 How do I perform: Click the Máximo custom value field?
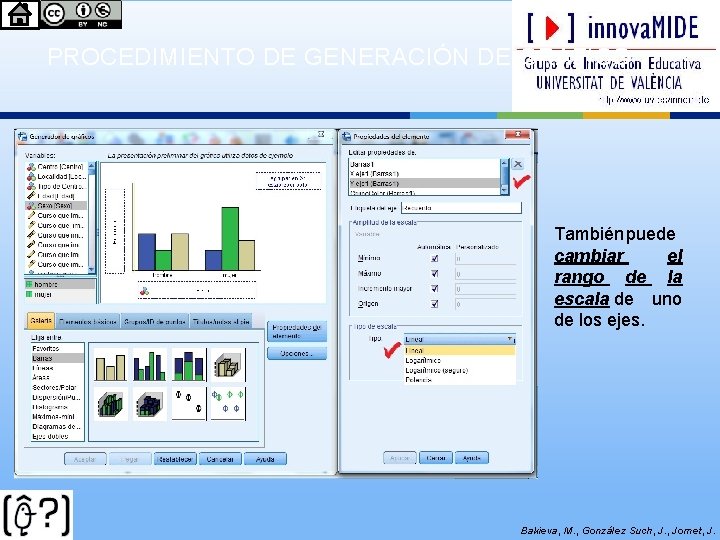(x=485, y=274)
